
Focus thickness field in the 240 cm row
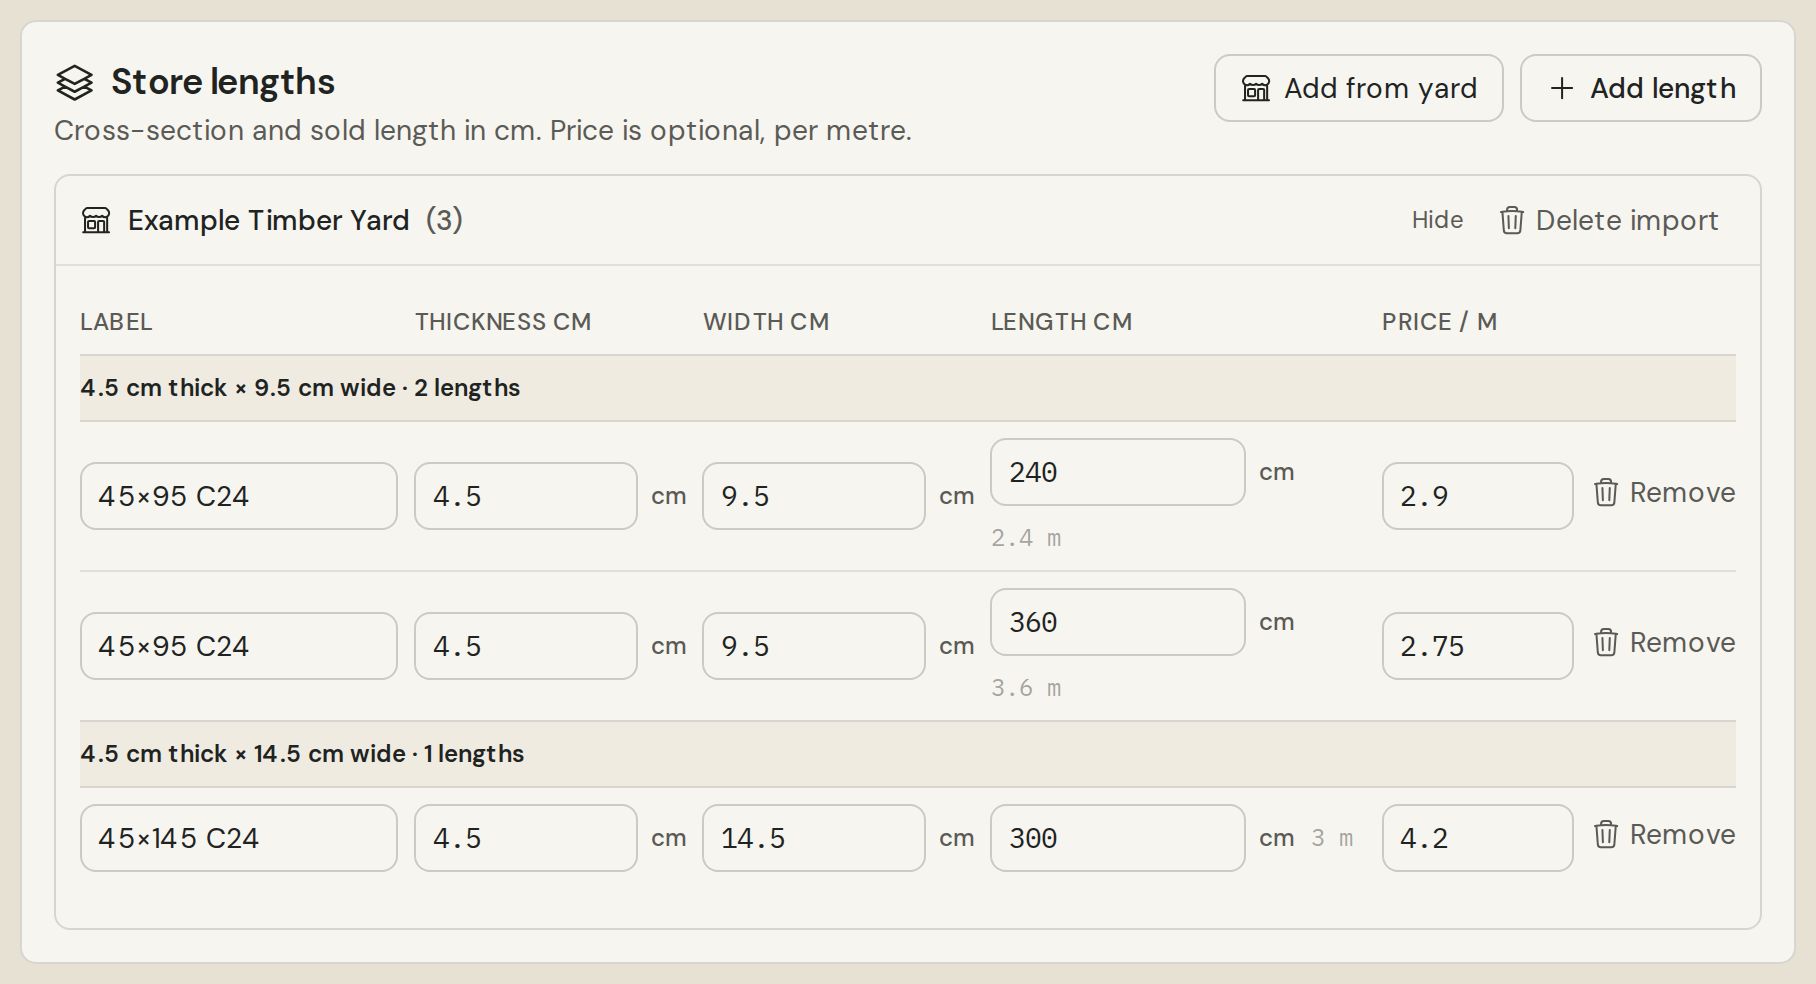[x=526, y=496]
